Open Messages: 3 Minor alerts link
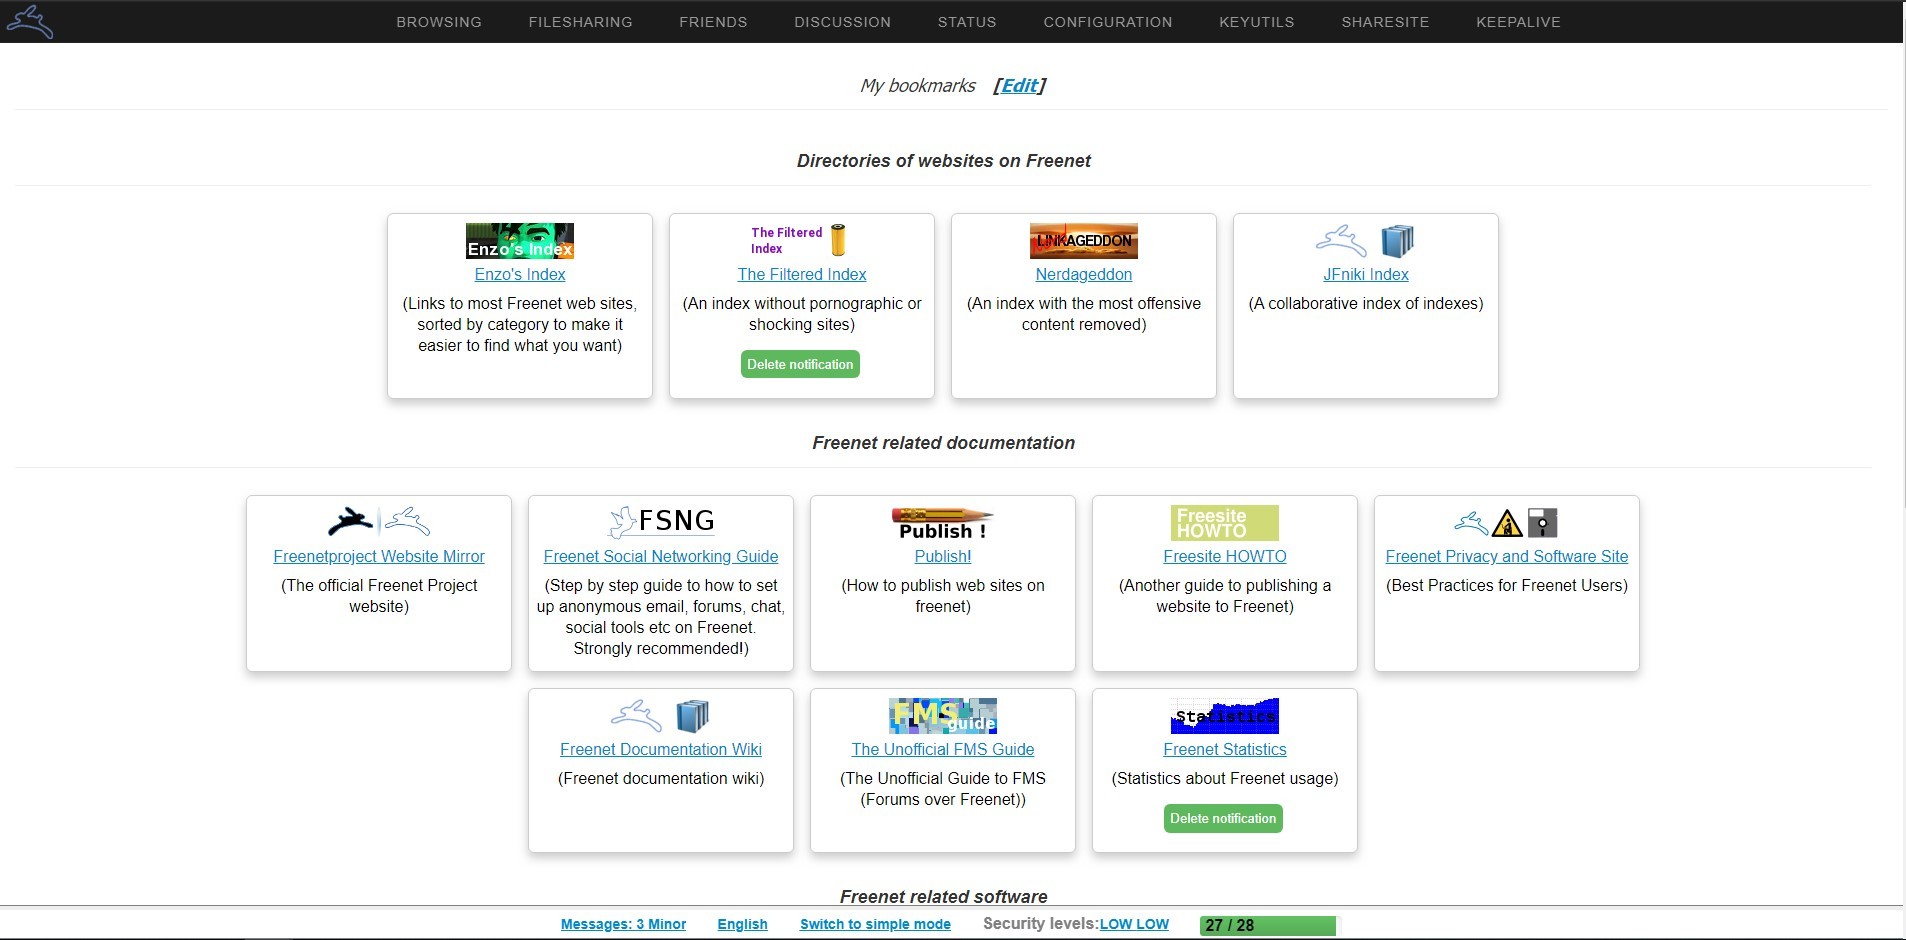Viewport: 1906px width, 940px height. pyautogui.click(x=623, y=924)
